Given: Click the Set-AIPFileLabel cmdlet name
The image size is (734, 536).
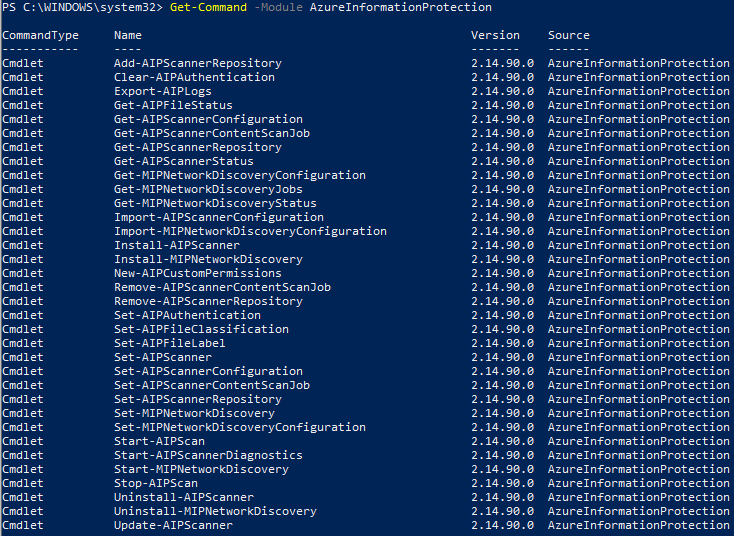Looking at the screenshot, I should click(170, 344).
